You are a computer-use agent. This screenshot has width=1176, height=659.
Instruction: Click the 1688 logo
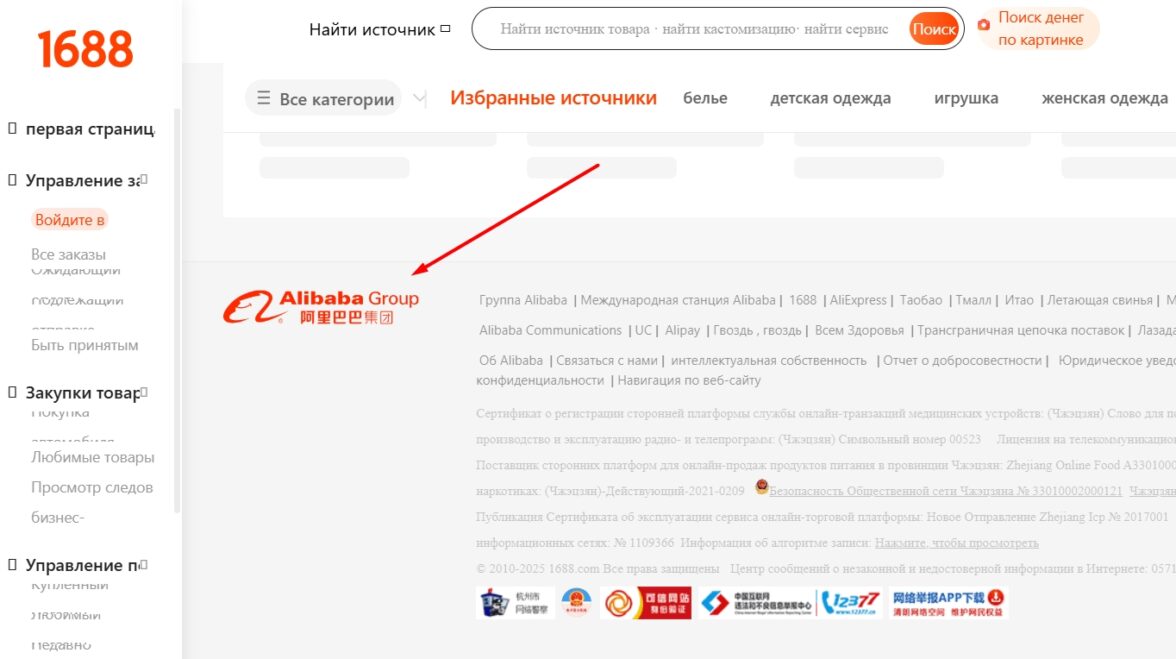tap(85, 49)
